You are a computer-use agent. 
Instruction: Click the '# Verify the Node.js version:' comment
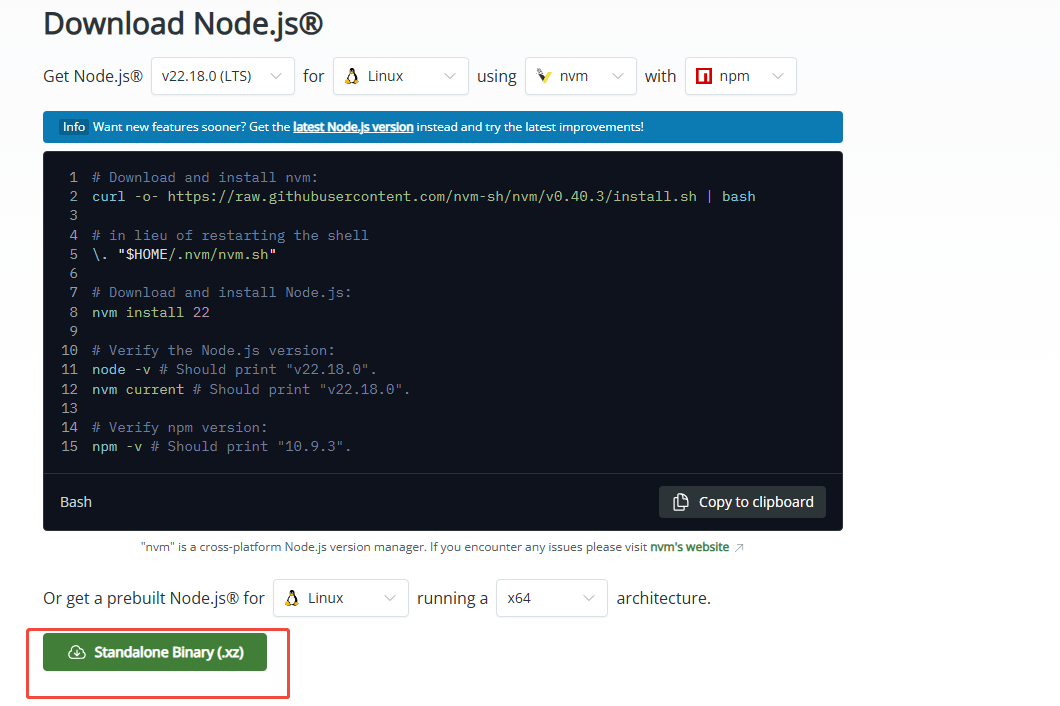click(x=213, y=350)
